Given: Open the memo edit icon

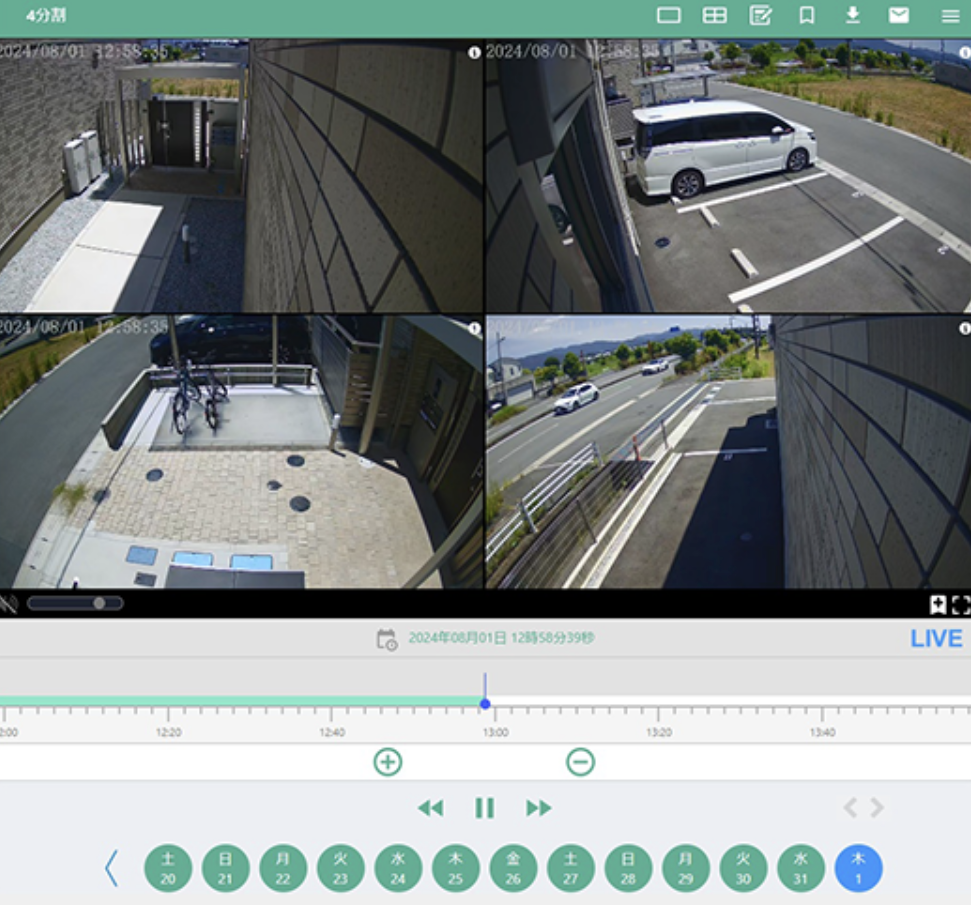Looking at the screenshot, I should click(x=760, y=15).
